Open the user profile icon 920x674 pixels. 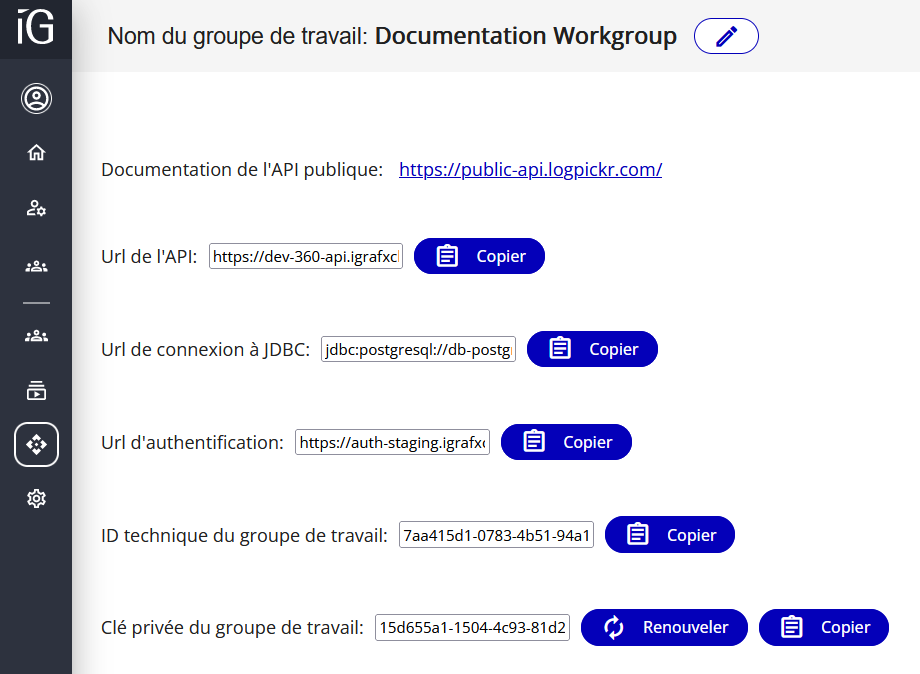(x=36, y=98)
